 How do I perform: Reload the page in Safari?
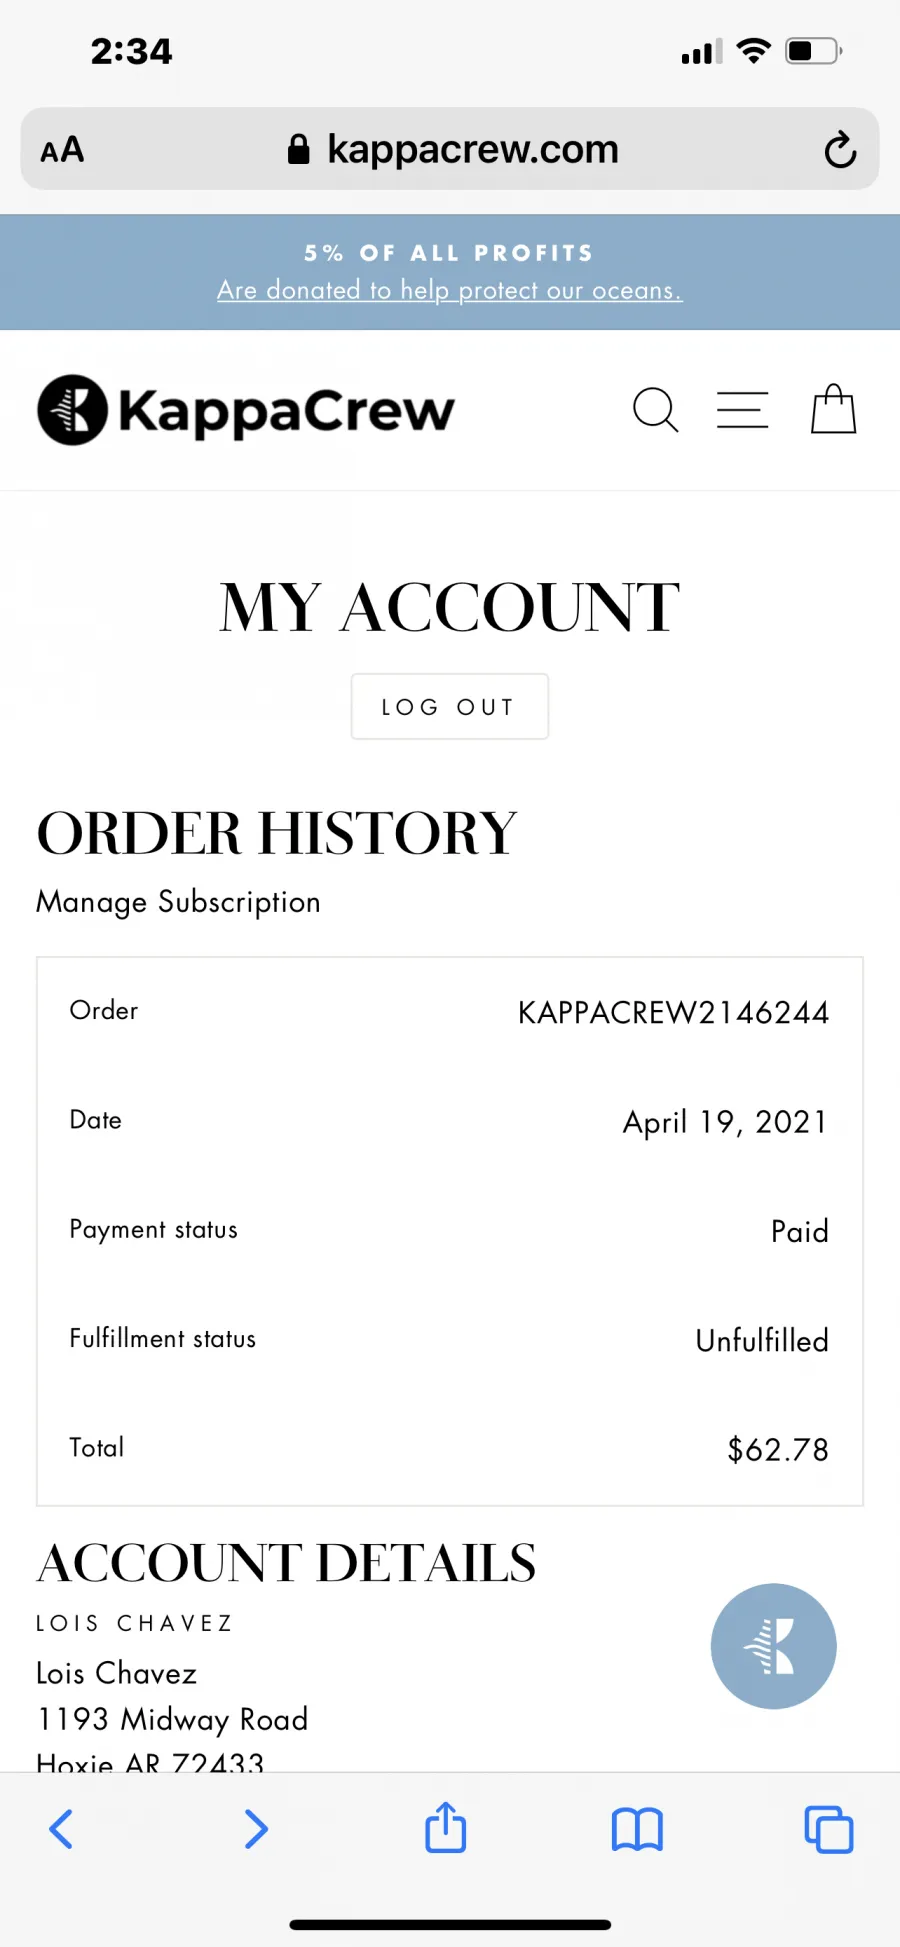(x=840, y=150)
